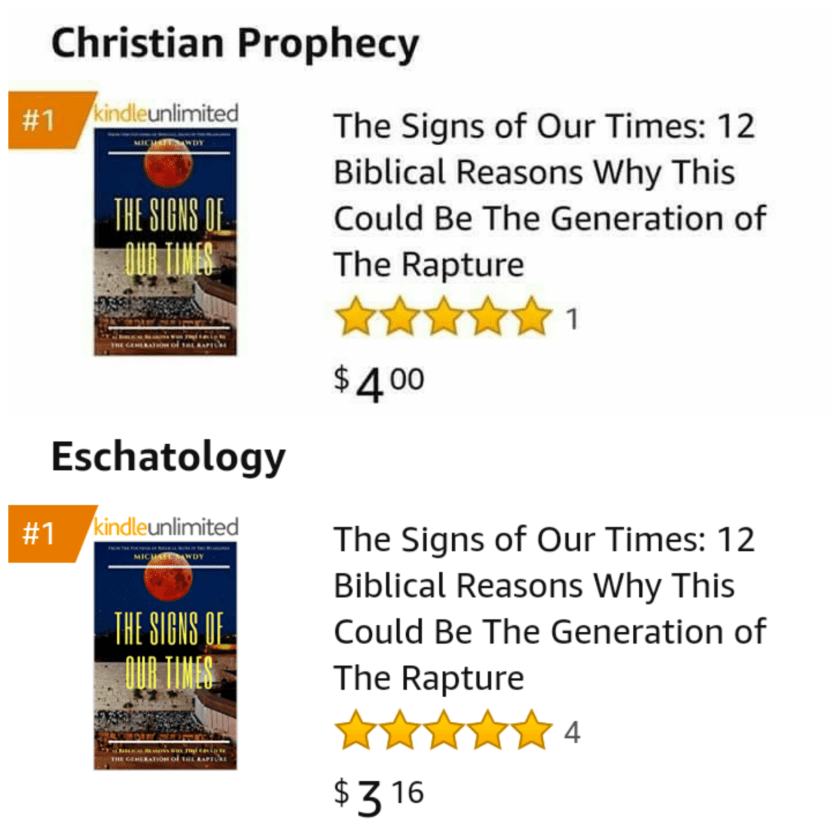This screenshot has width=840, height=840.
Task: Click last star of the Eschatology rating
Action: [x=530, y=731]
